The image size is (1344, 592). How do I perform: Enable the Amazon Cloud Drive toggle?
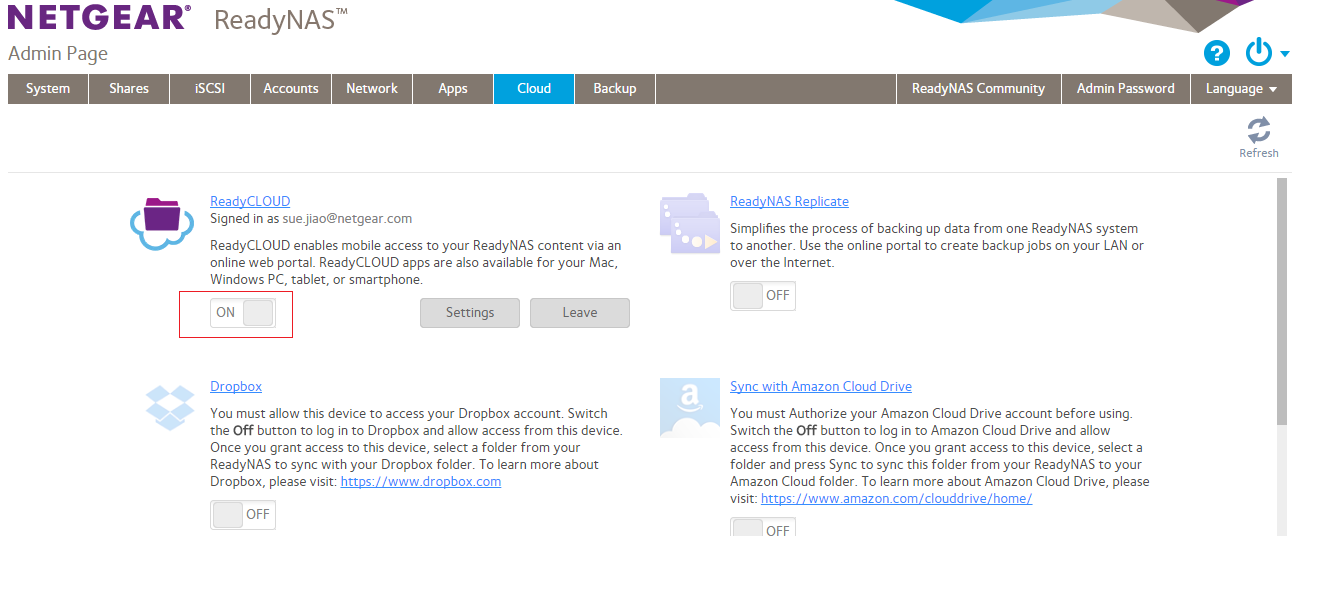763,529
